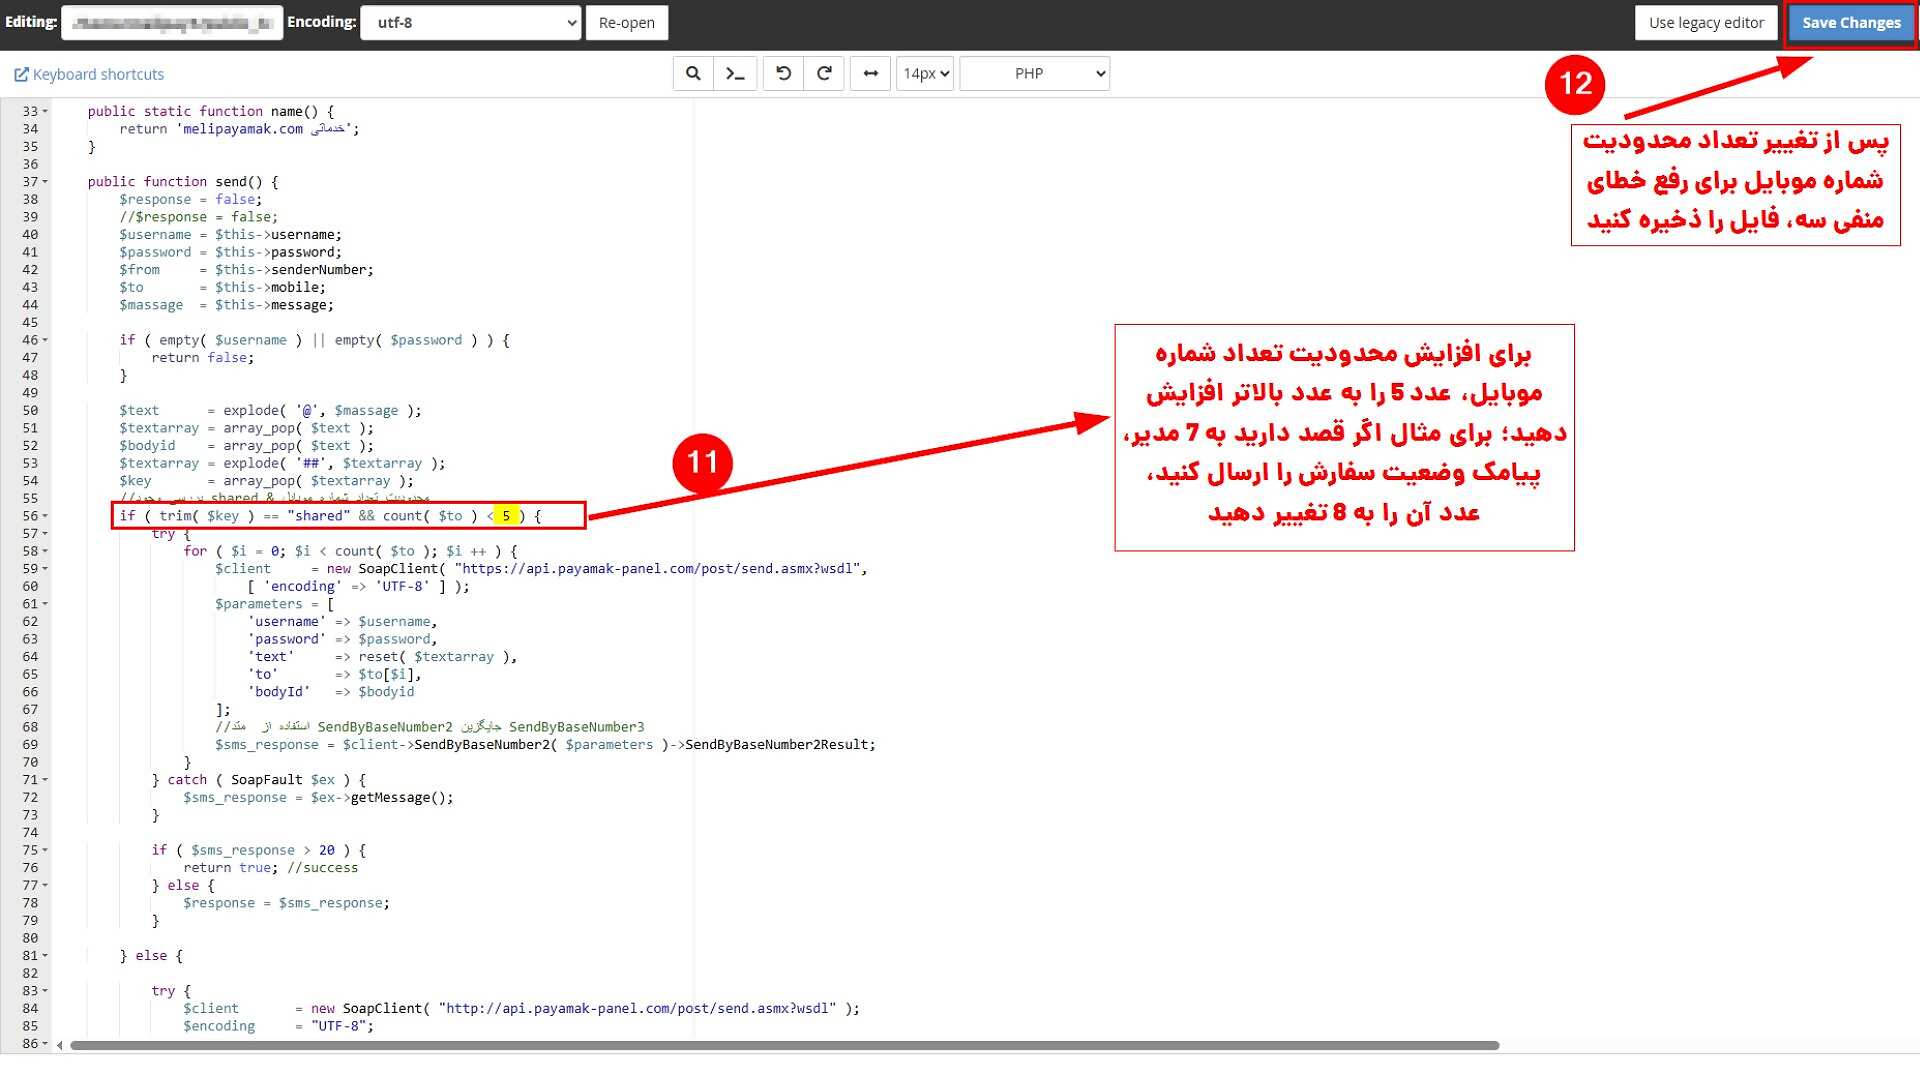Click 'return false;' on line 47
The height and width of the screenshot is (1080, 1920).
[203, 358]
